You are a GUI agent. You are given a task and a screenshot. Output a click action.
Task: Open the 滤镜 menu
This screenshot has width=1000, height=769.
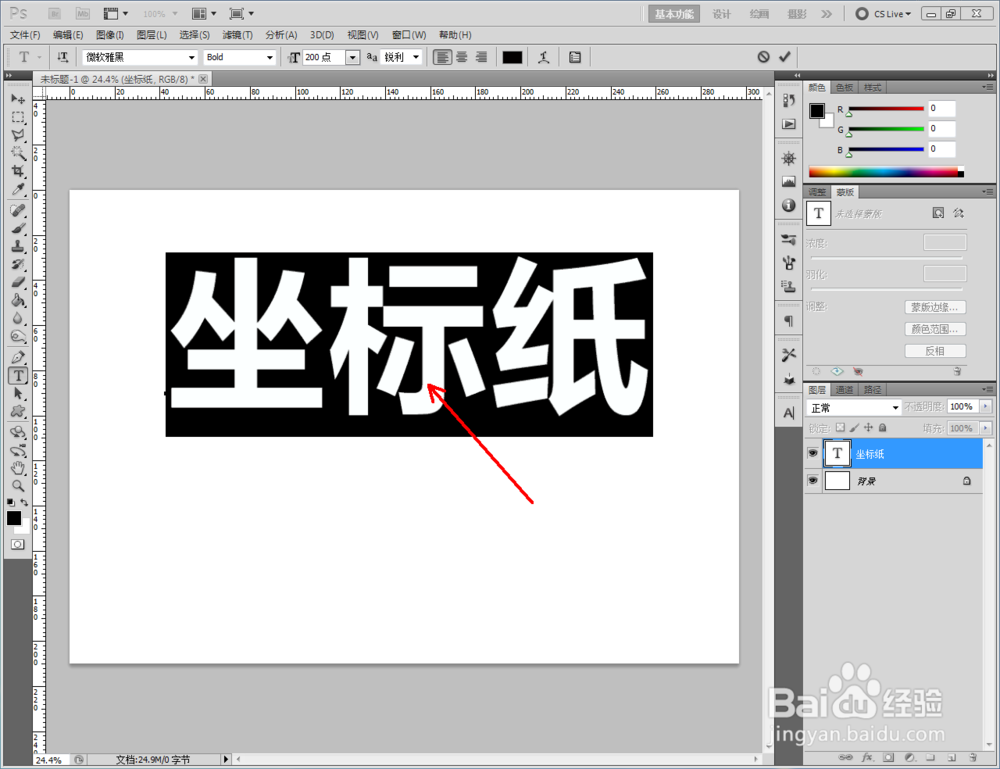point(237,34)
